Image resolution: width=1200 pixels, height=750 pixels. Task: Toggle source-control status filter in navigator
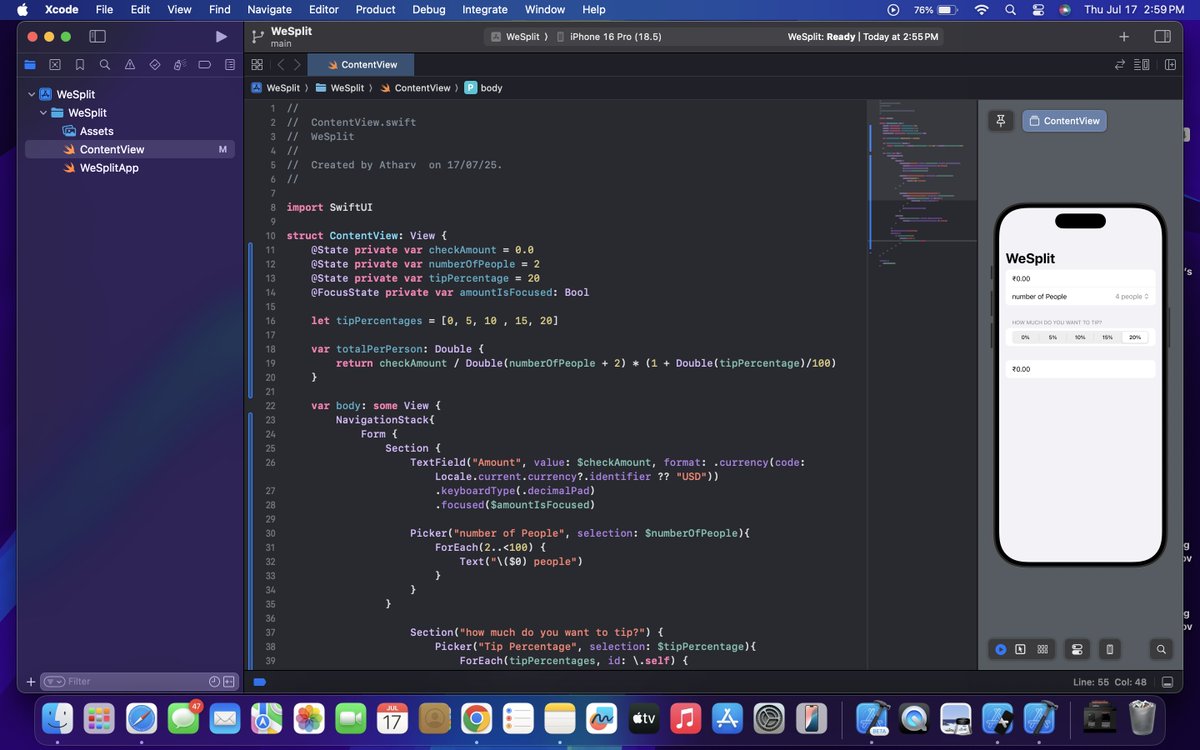coord(229,681)
